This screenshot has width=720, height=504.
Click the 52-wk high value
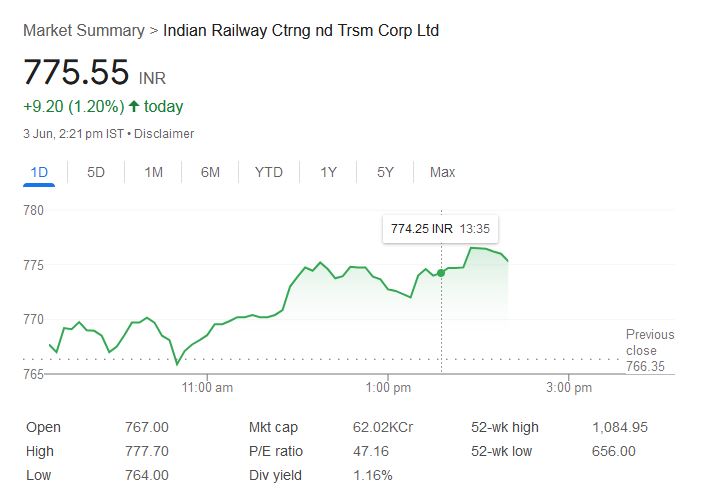pyautogui.click(x=620, y=427)
